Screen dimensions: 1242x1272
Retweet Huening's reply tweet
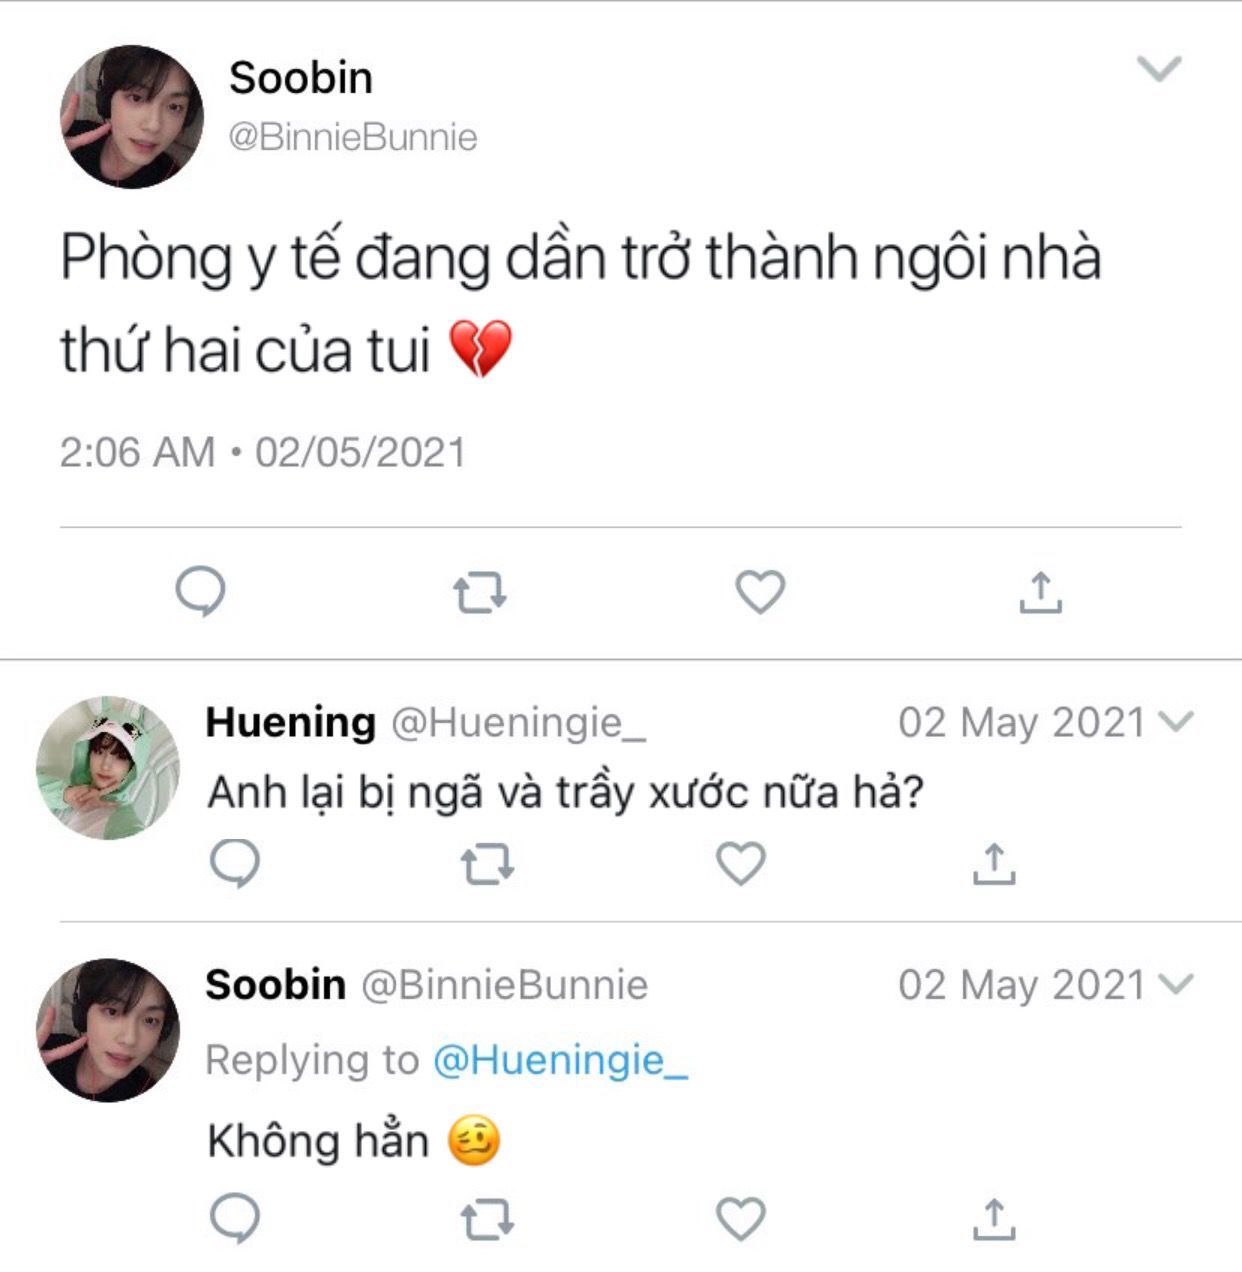click(487, 864)
